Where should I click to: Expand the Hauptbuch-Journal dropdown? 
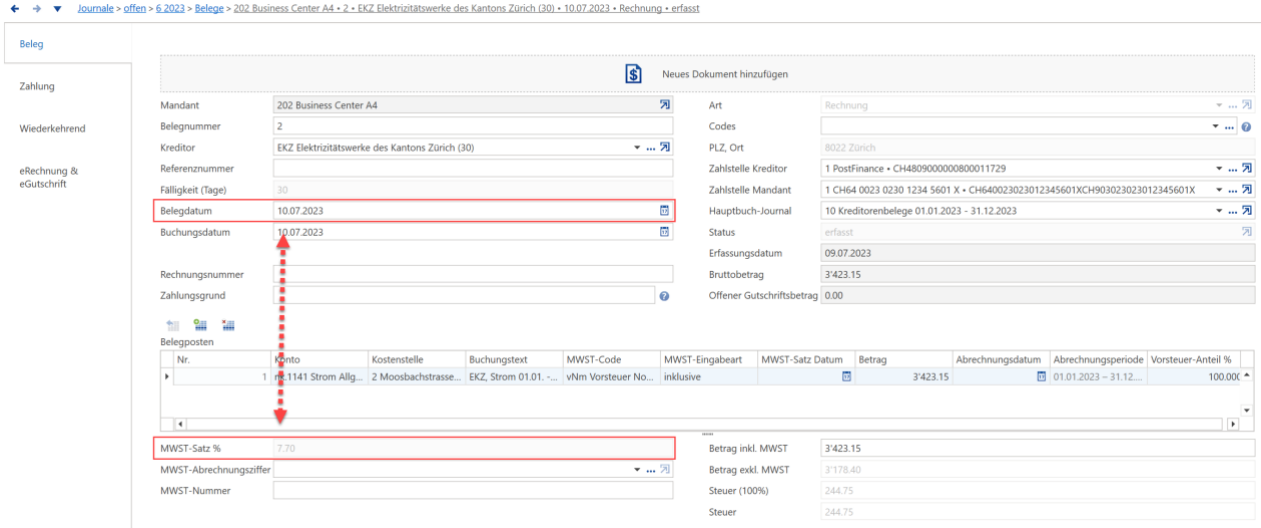pos(1219,211)
